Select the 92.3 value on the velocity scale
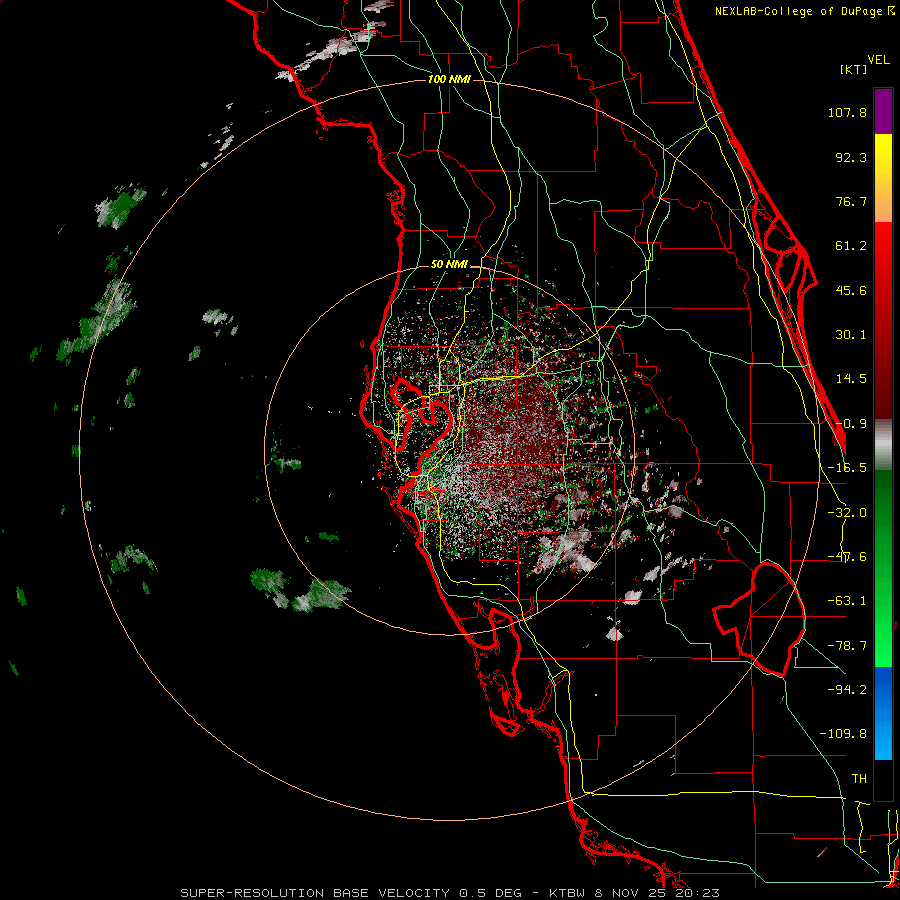 coord(851,157)
